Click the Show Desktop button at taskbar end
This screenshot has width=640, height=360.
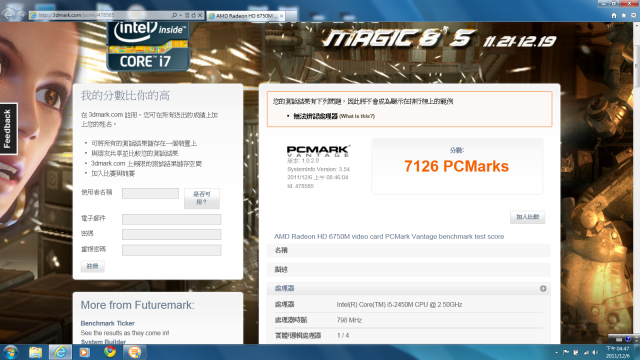point(637,352)
